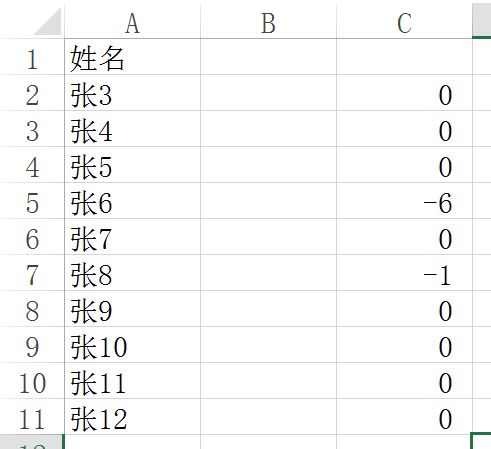Click the cell showing -6 in column C
Screen dimensions: 491x449
[404, 201]
